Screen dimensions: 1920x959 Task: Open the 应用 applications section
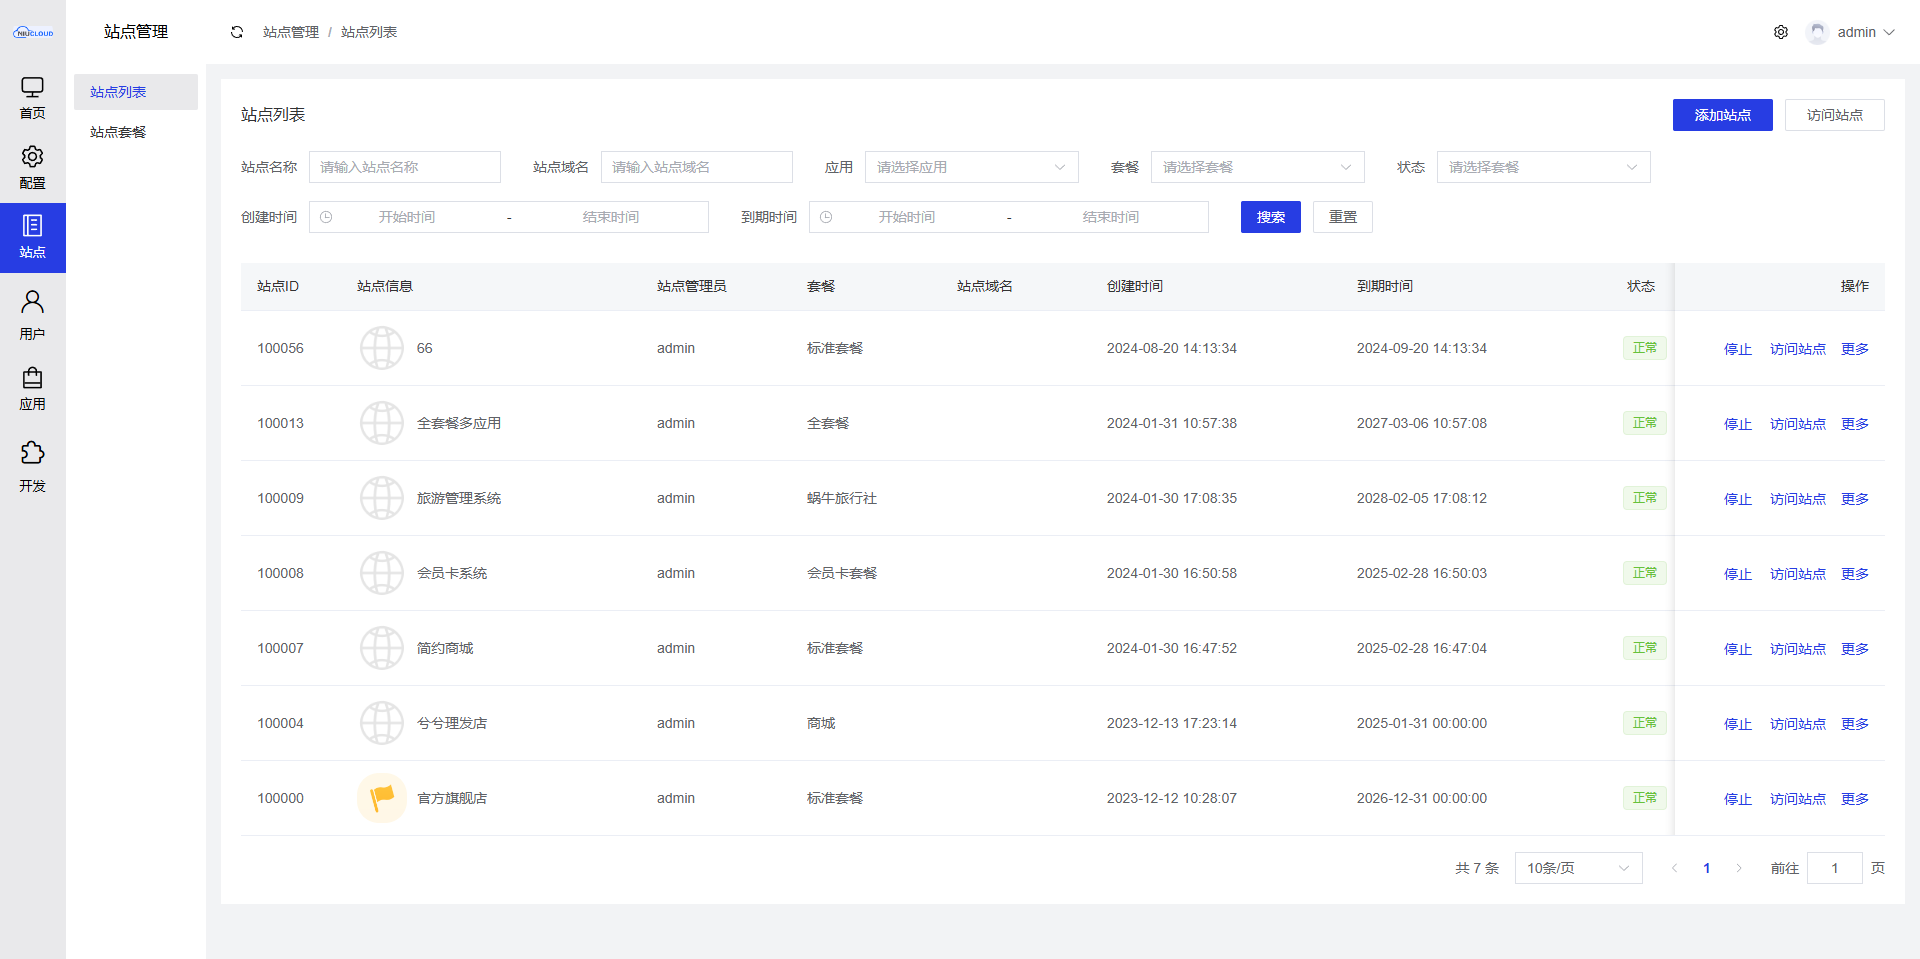[32, 389]
